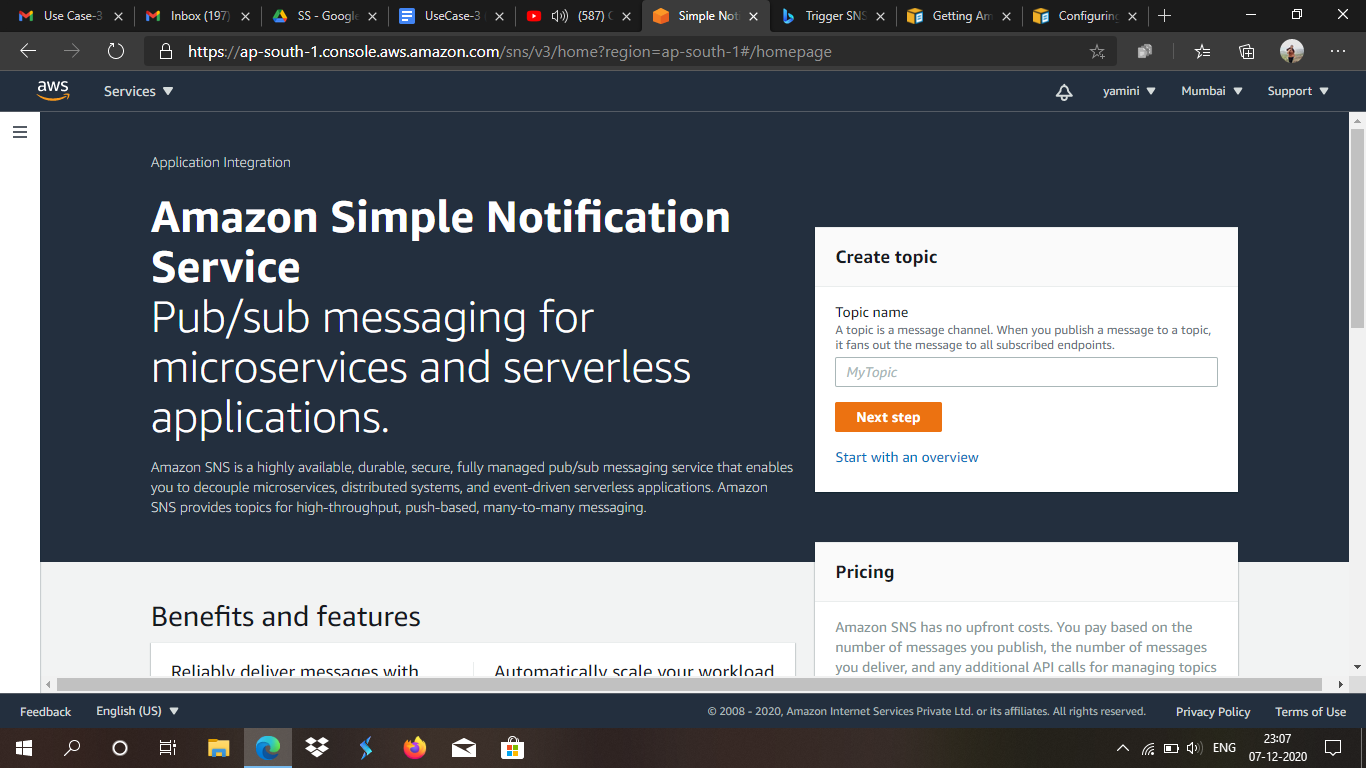Open the Feedback link in footer
The width and height of the screenshot is (1366, 768).
coord(45,712)
